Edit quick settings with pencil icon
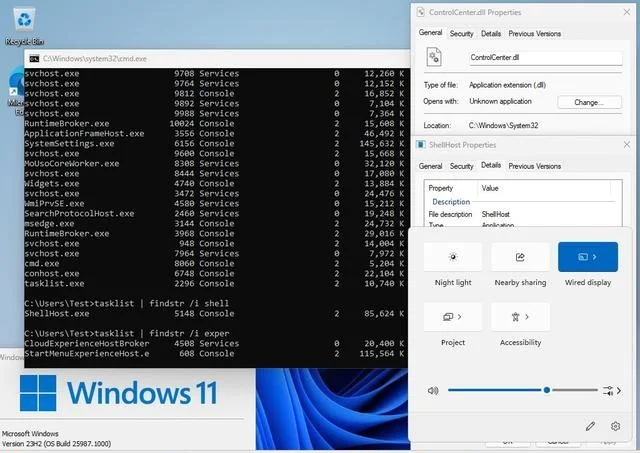Viewport: 640px width, 453px height. pyautogui.click(x=590, y=426)
